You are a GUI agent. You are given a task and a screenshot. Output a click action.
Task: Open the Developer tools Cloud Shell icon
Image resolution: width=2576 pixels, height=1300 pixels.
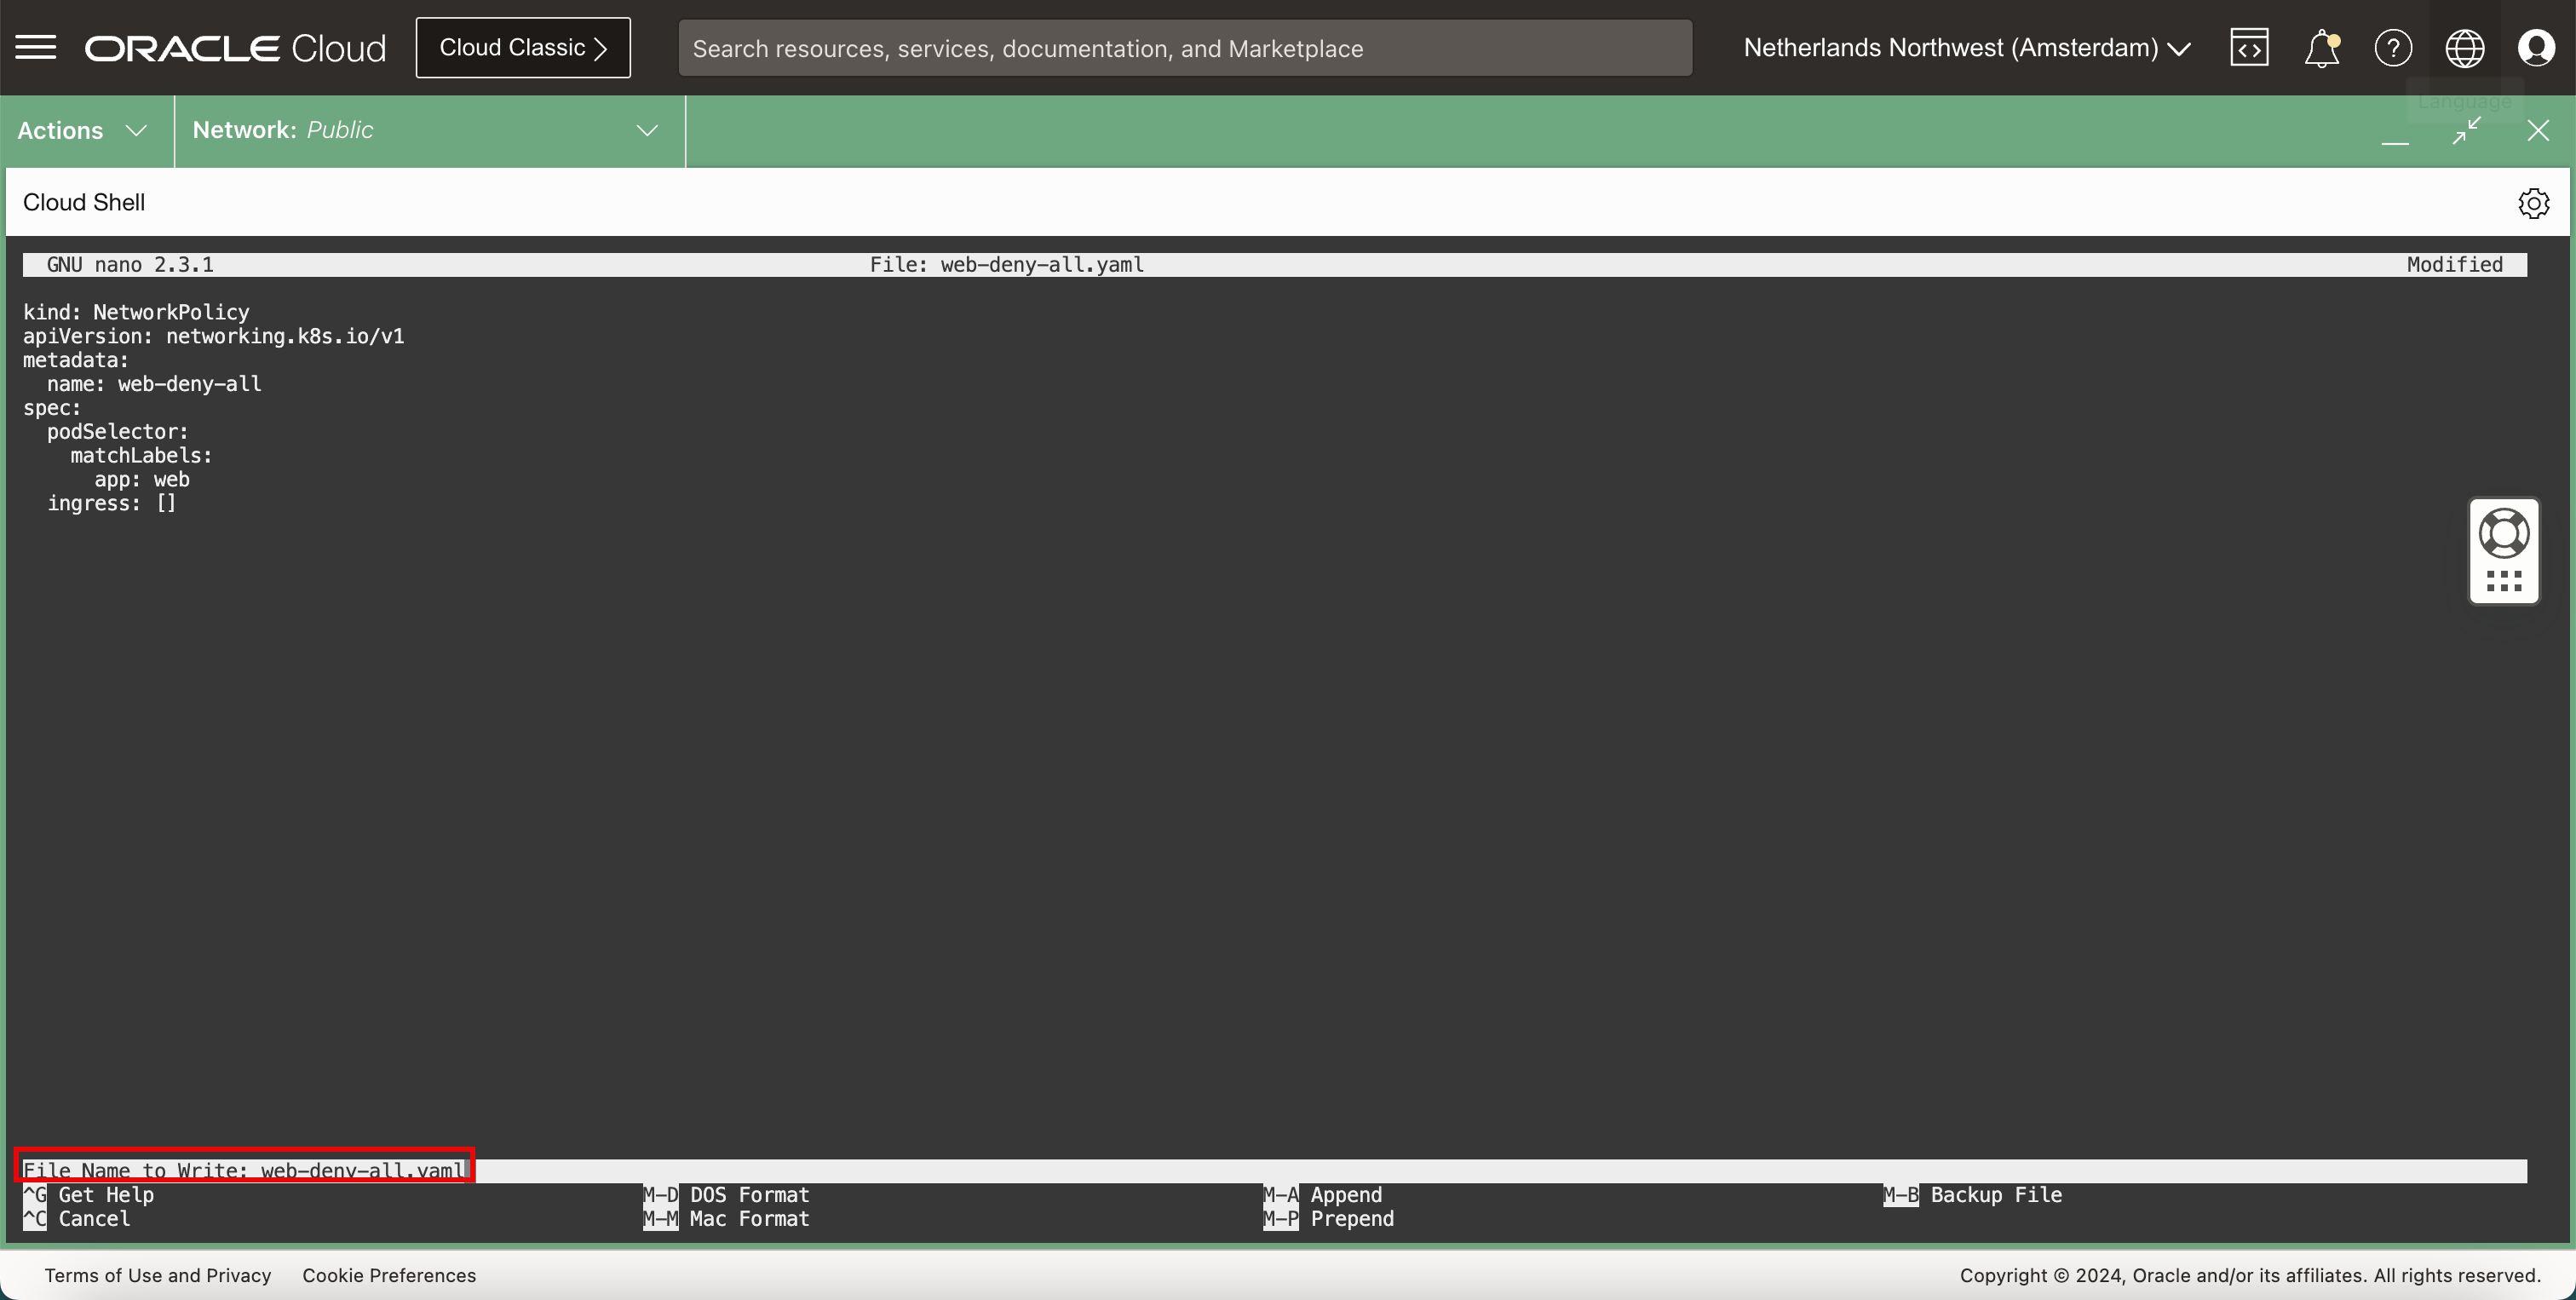click(x=2249, y=48)
